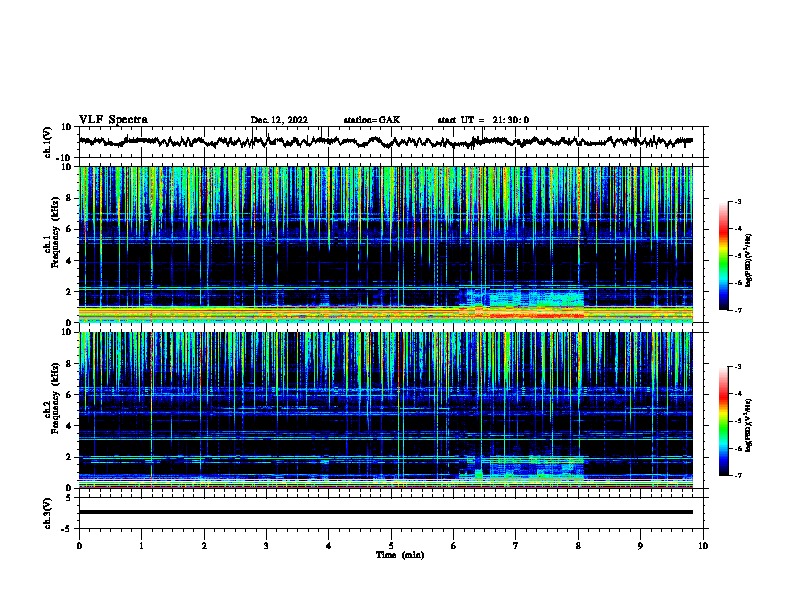Image resolution: width=792 pixels, height=612 pixels.
Task: Click the "start UT = 21:30:0" header text
Action: tap(483, 120)
